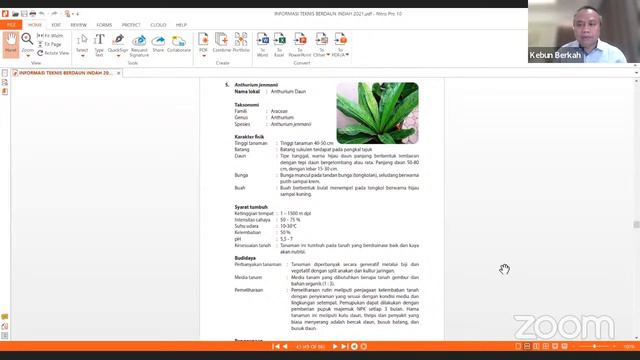The width and height of the screenshot is (640, 360).
Task: Select single page view in status bar
Action: point(518,347)
